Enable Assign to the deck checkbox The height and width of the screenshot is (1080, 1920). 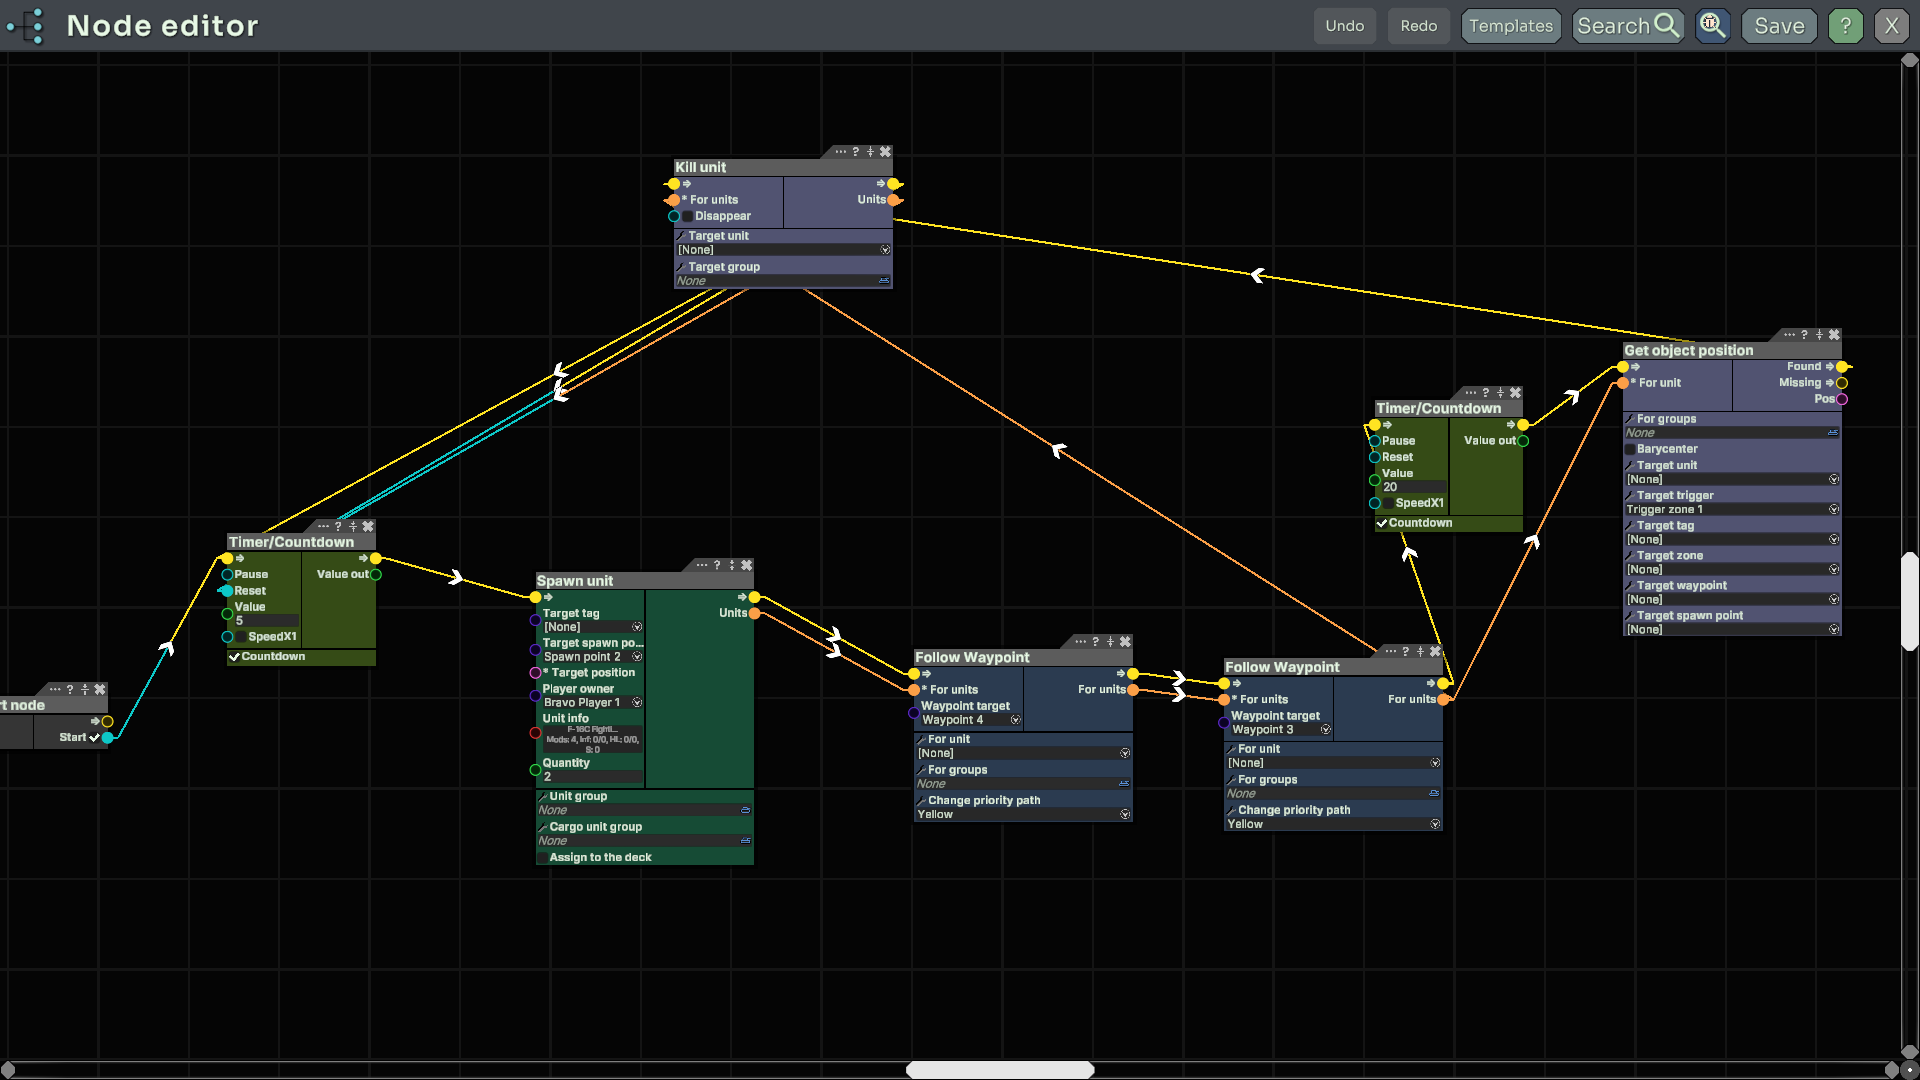[542, 857]
